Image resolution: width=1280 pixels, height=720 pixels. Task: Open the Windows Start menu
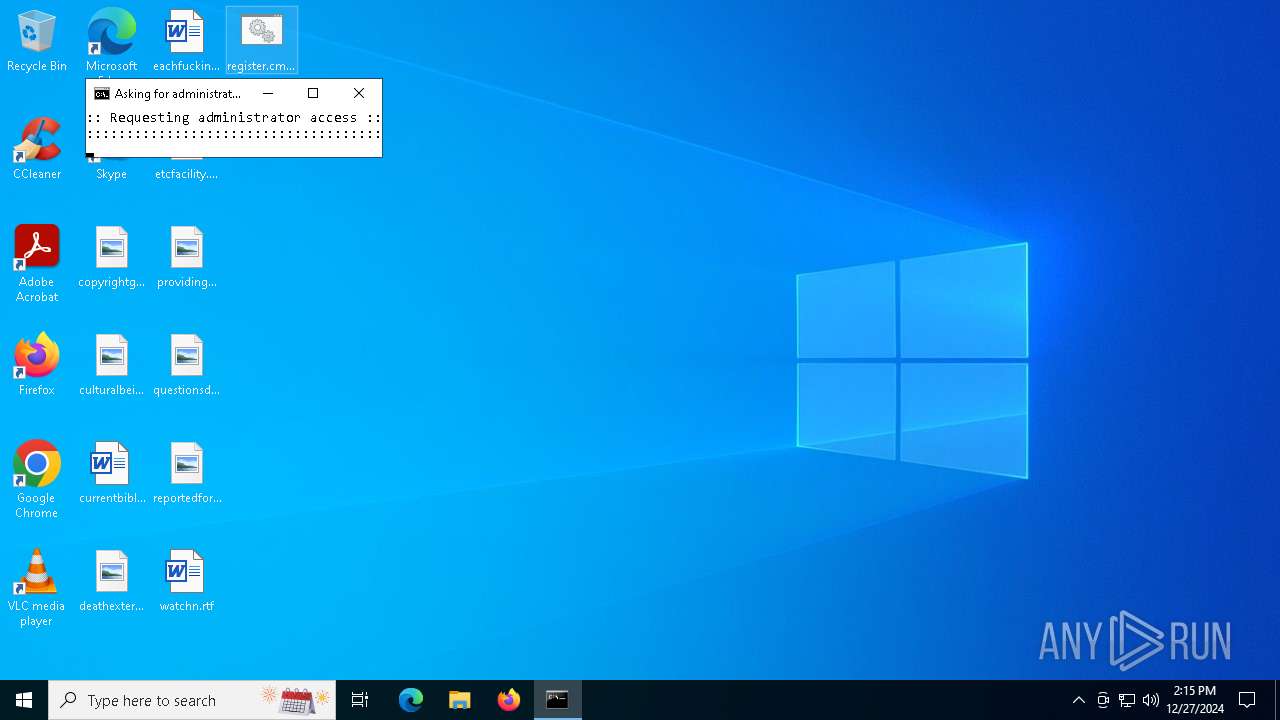(24, 700)
